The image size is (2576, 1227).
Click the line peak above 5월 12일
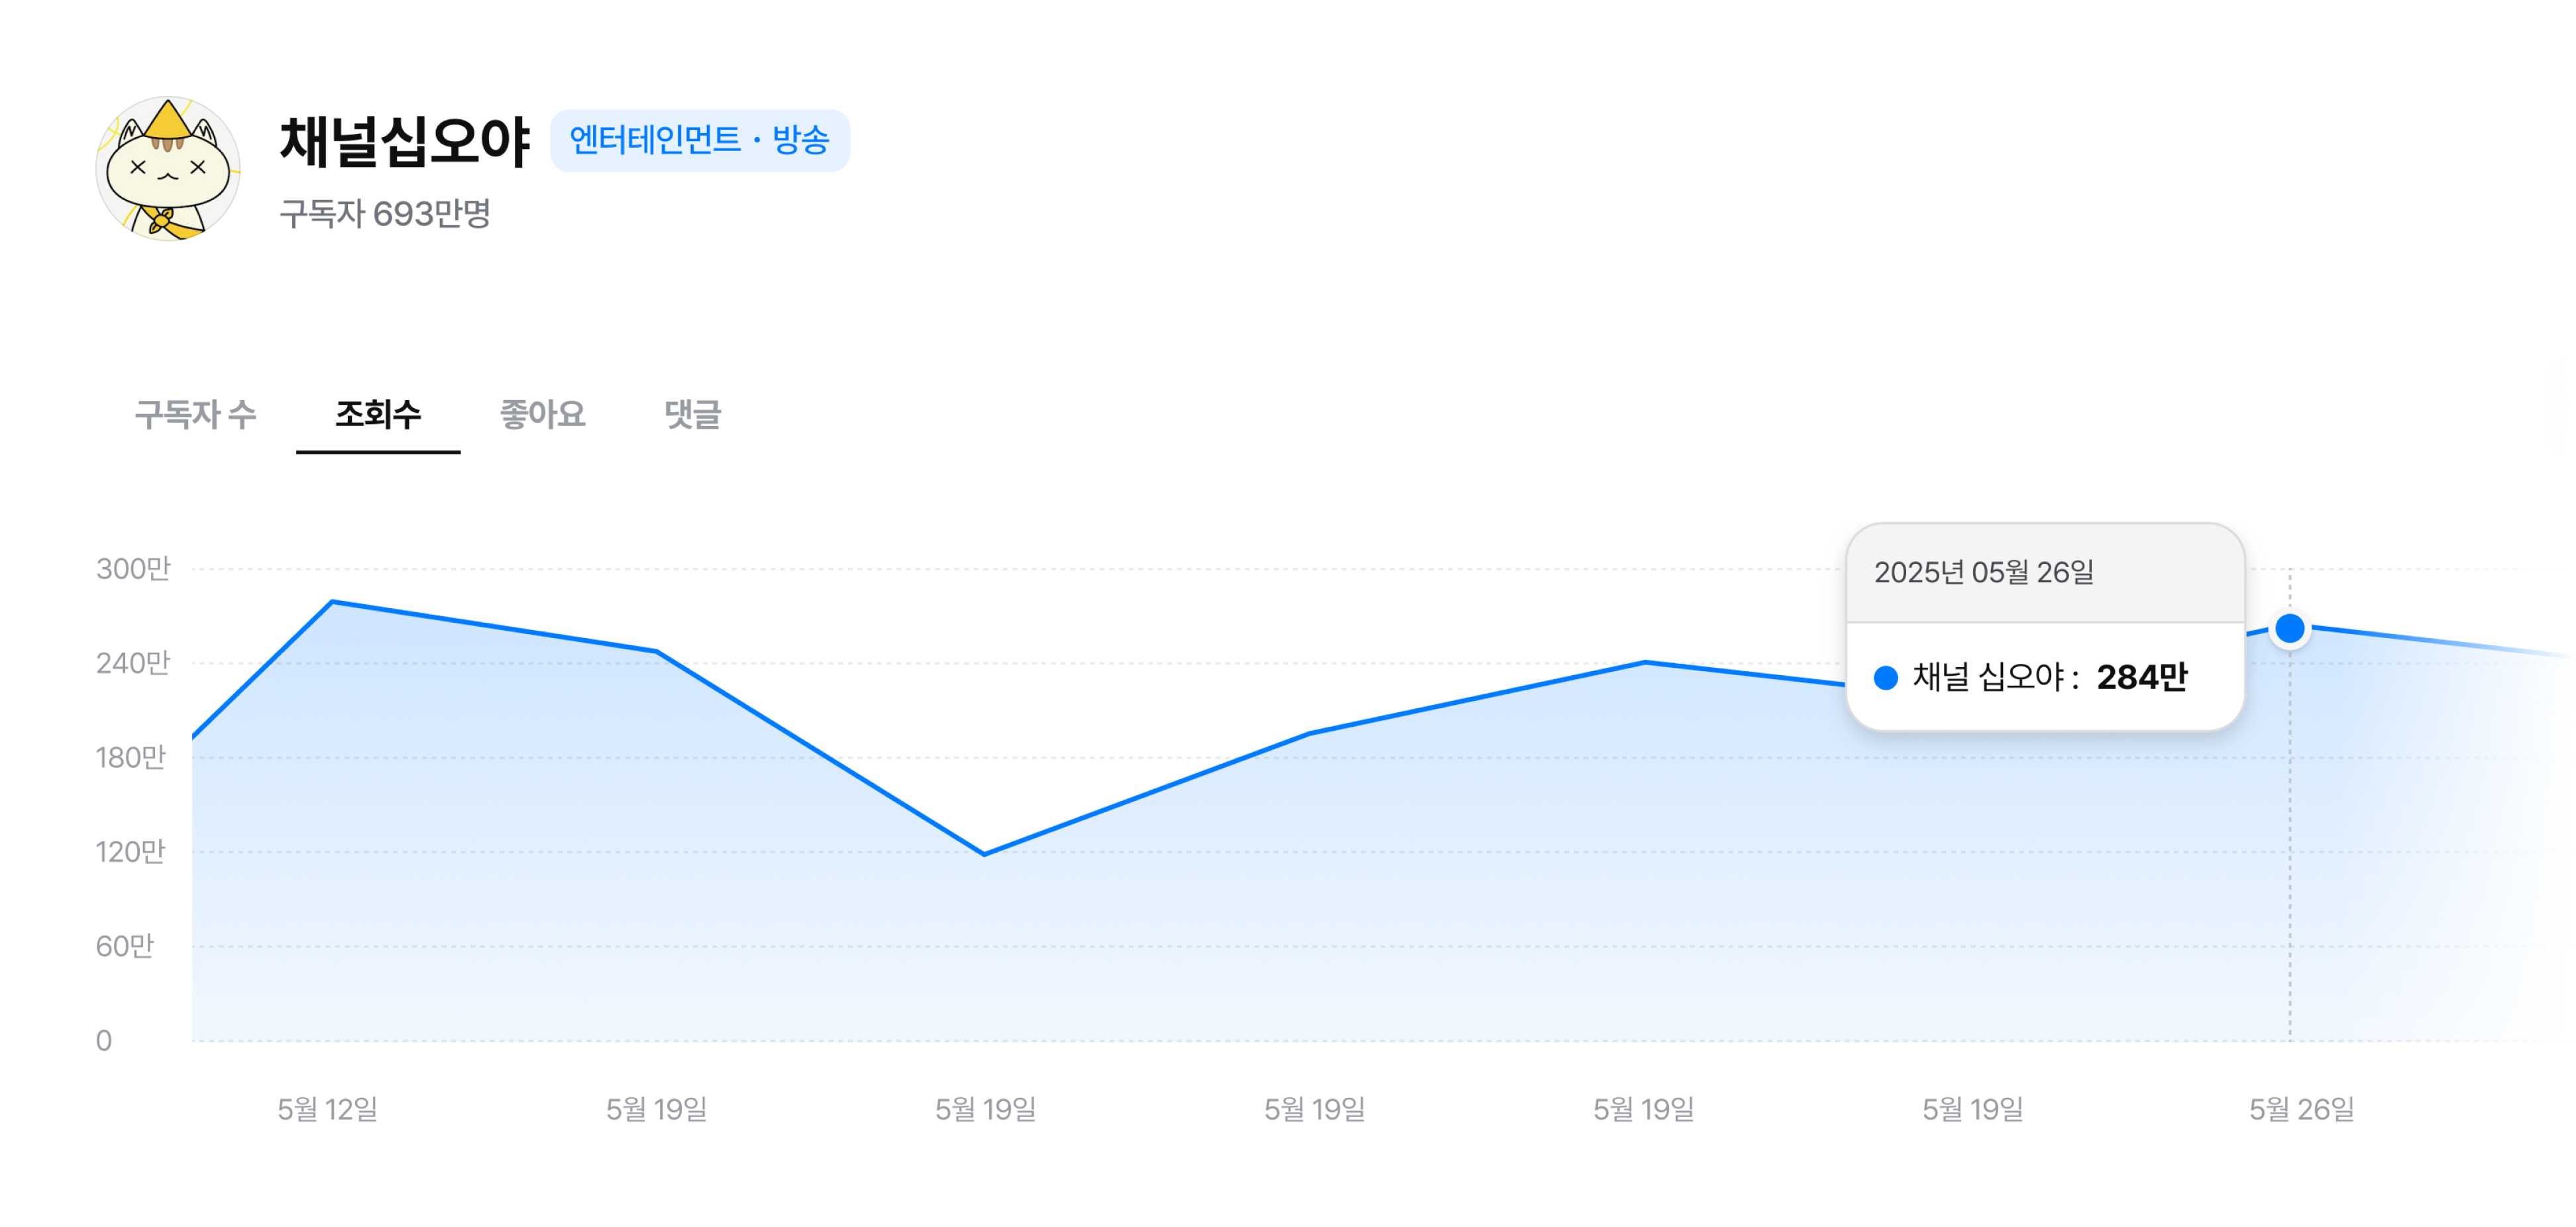pos(332,602)
